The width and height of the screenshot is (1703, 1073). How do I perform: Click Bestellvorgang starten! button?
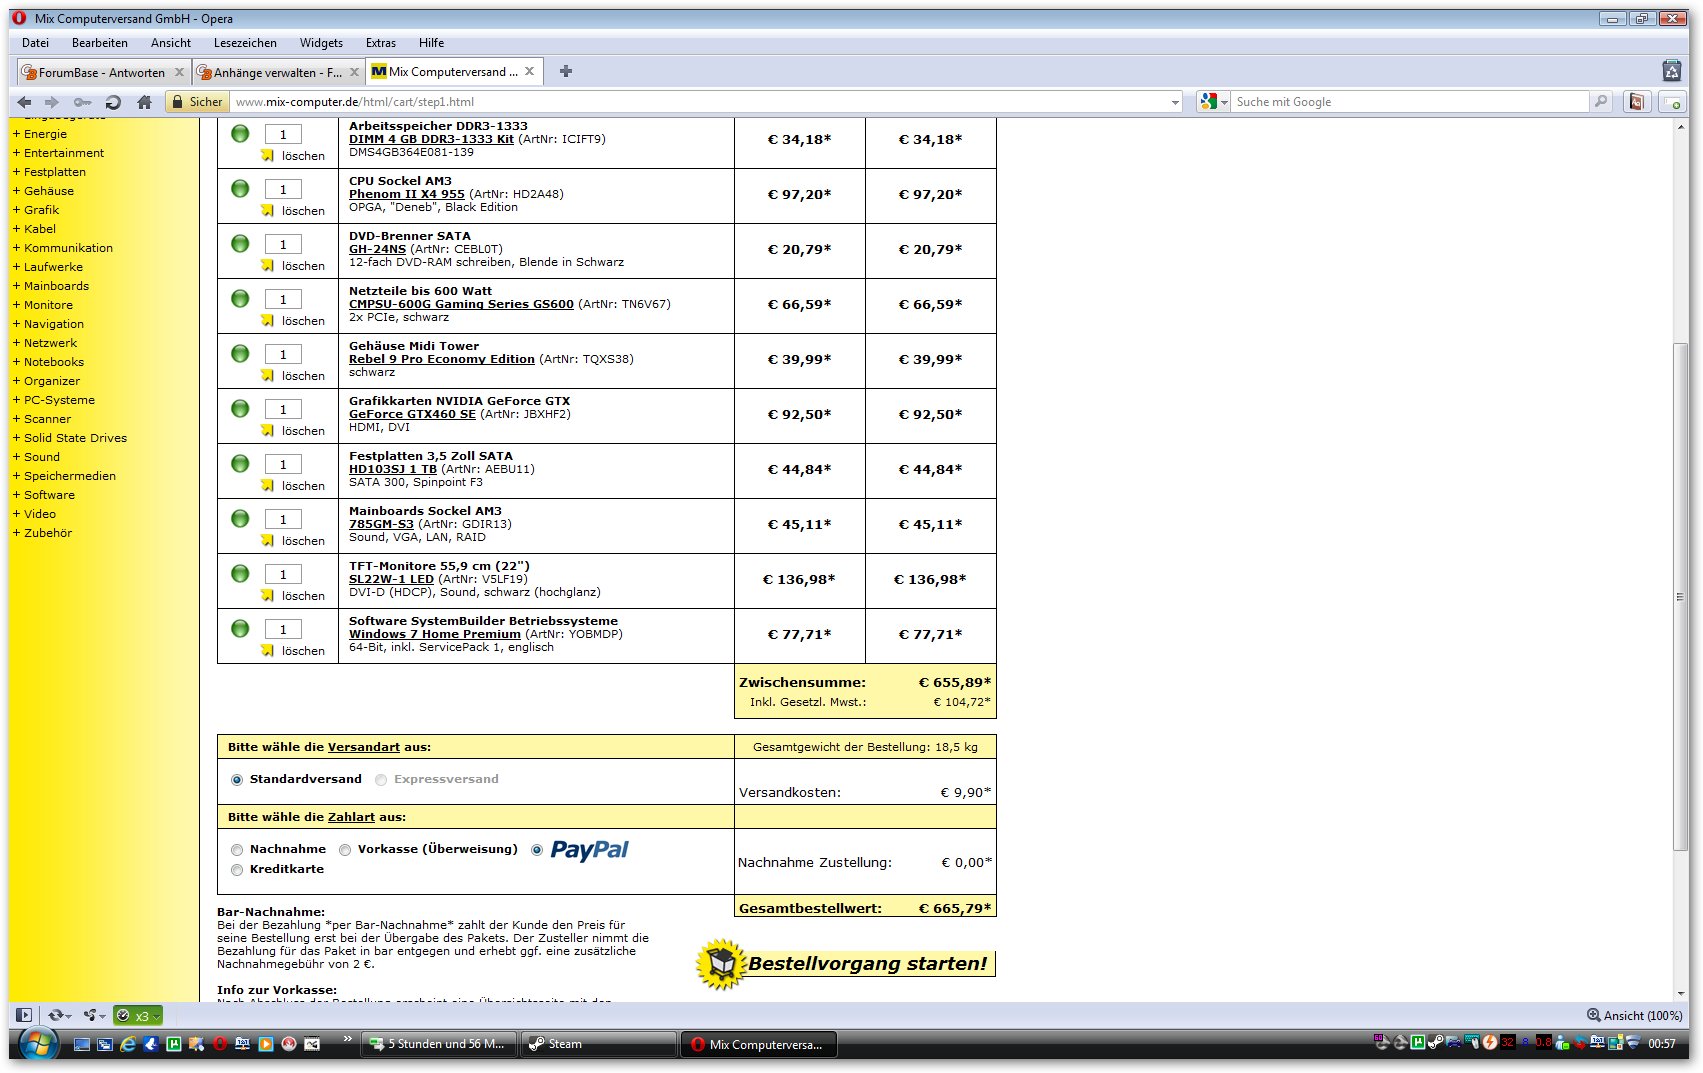coord(846,964)
